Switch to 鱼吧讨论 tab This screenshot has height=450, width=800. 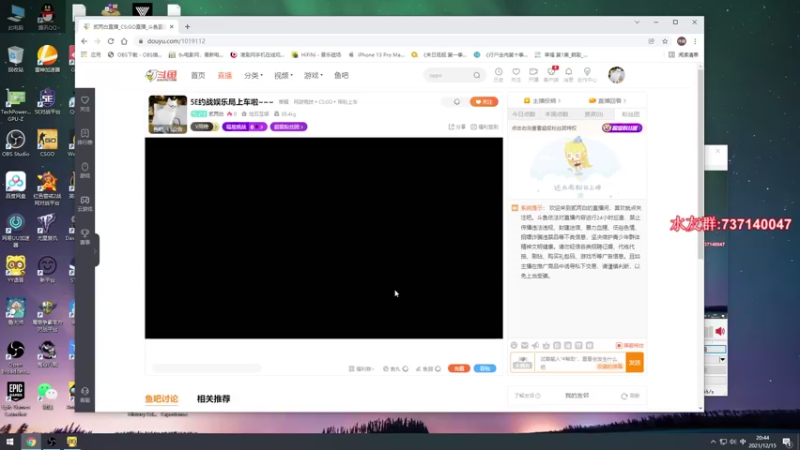tap(162, 399)
